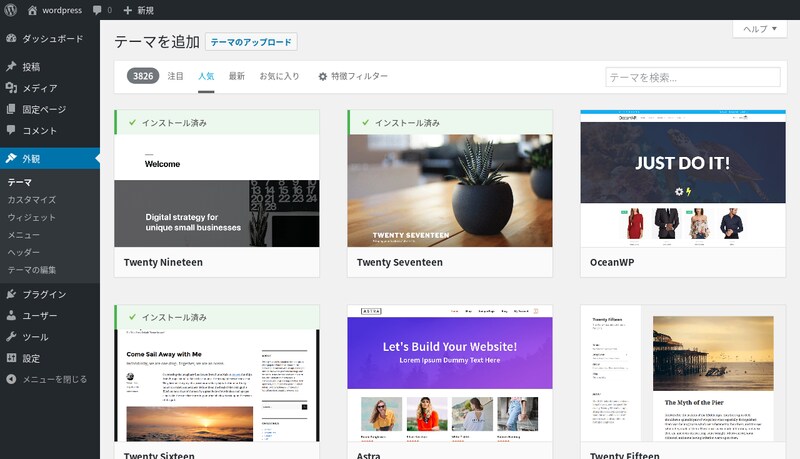This screenshot has width=800, height=459.
Task: Click the テーマを検索 search field
Action: pos(693,77)
